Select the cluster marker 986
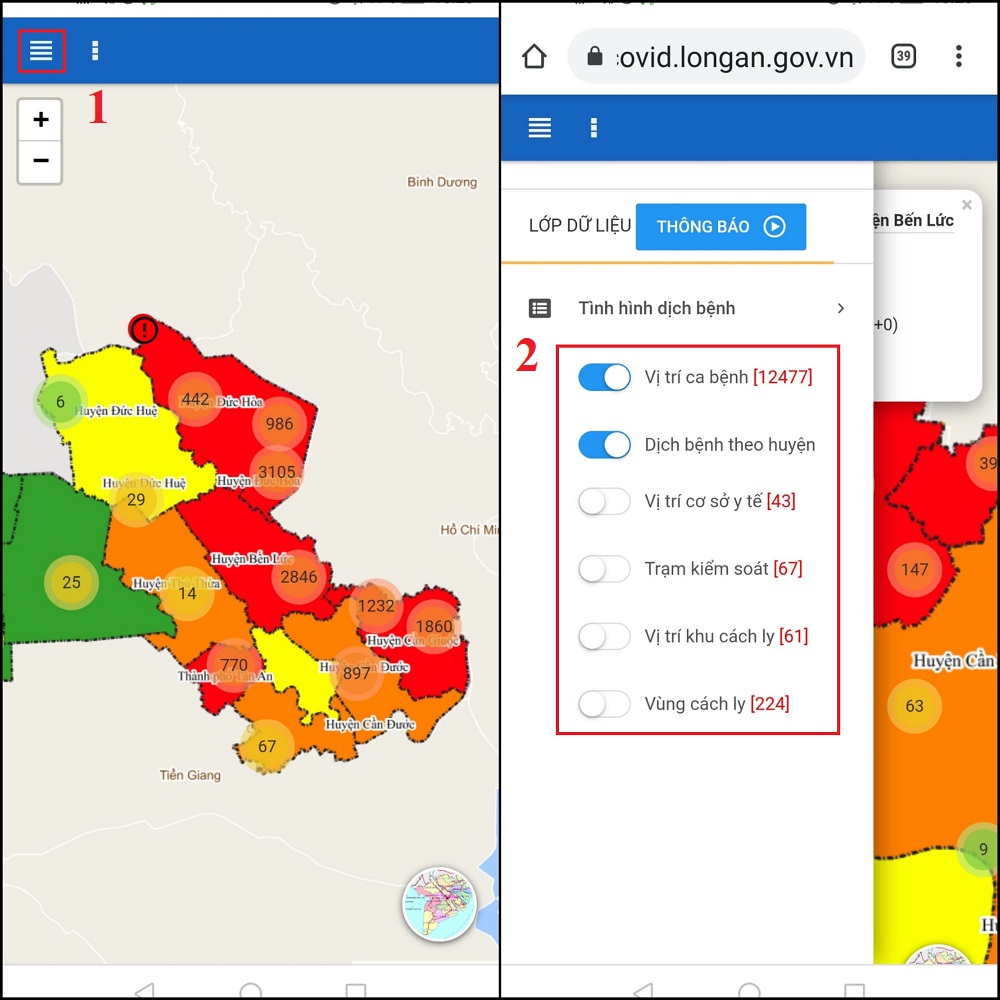 pos(279,423)
